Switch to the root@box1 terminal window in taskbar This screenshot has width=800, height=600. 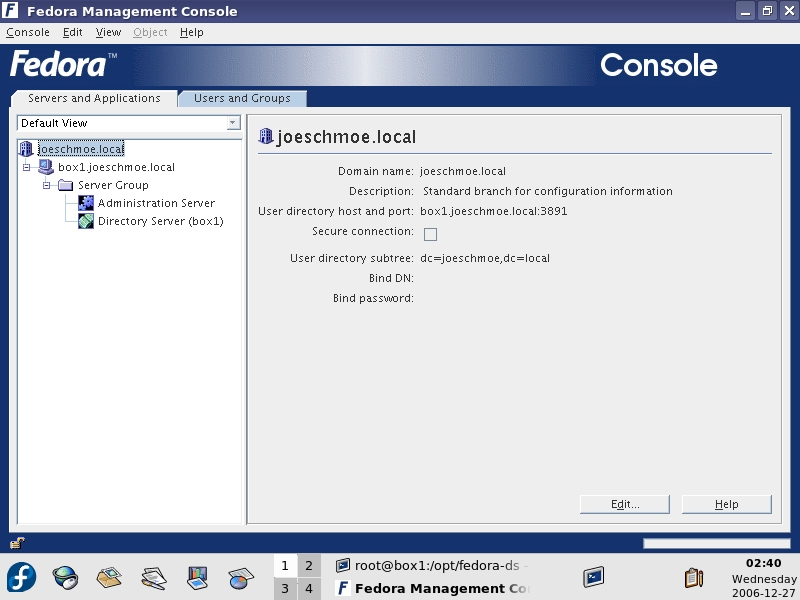432,566
